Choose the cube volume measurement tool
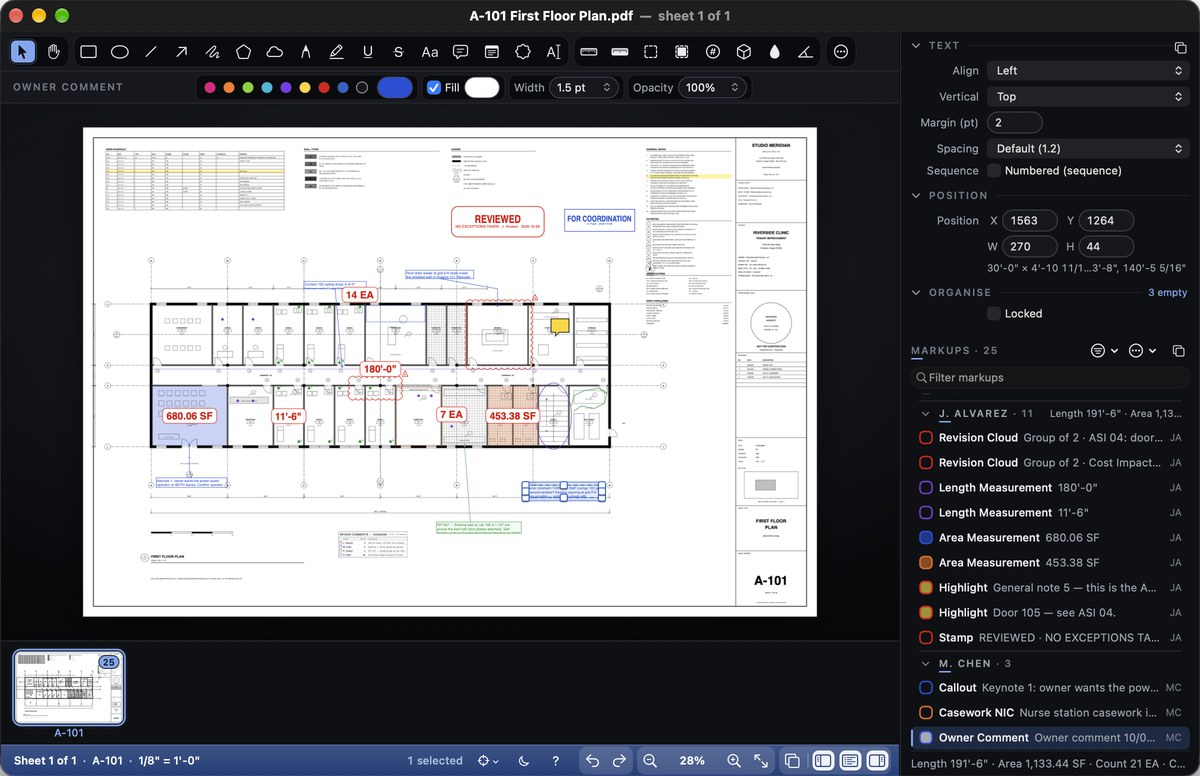The image size is (1200, 776). [743, 52]
